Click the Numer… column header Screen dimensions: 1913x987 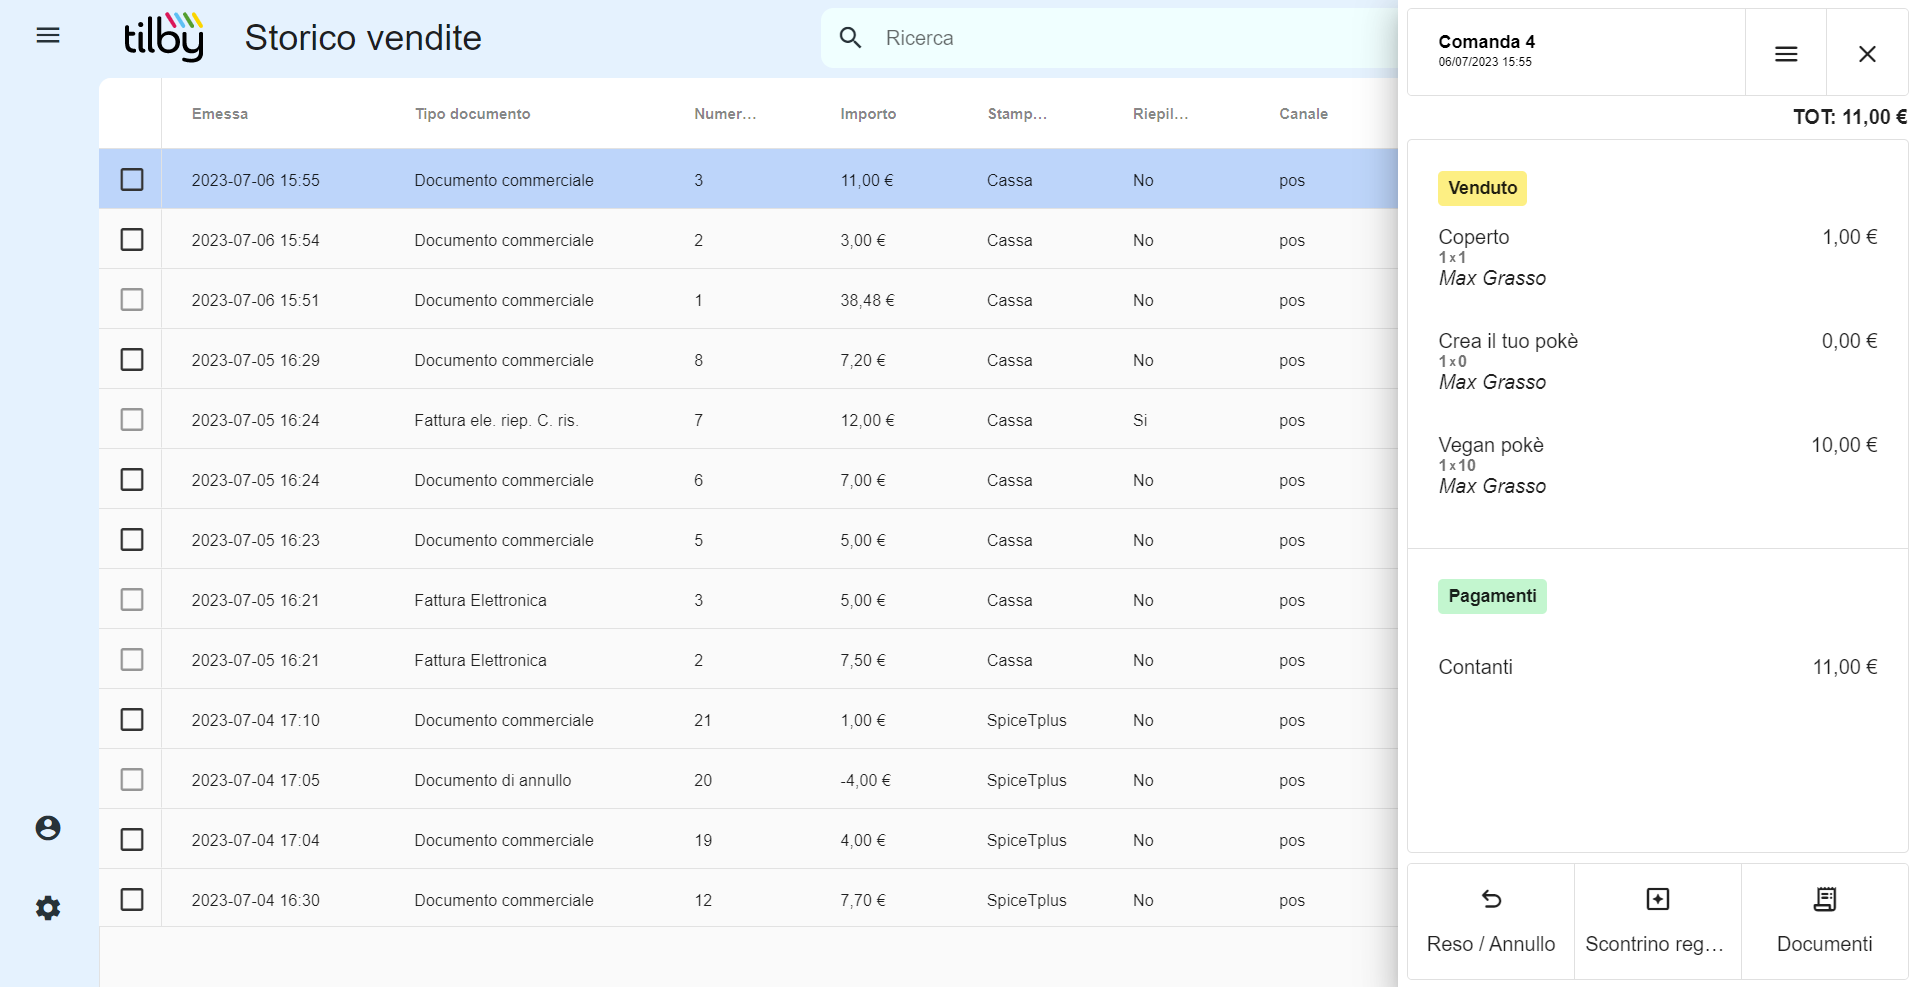point(725,114)
